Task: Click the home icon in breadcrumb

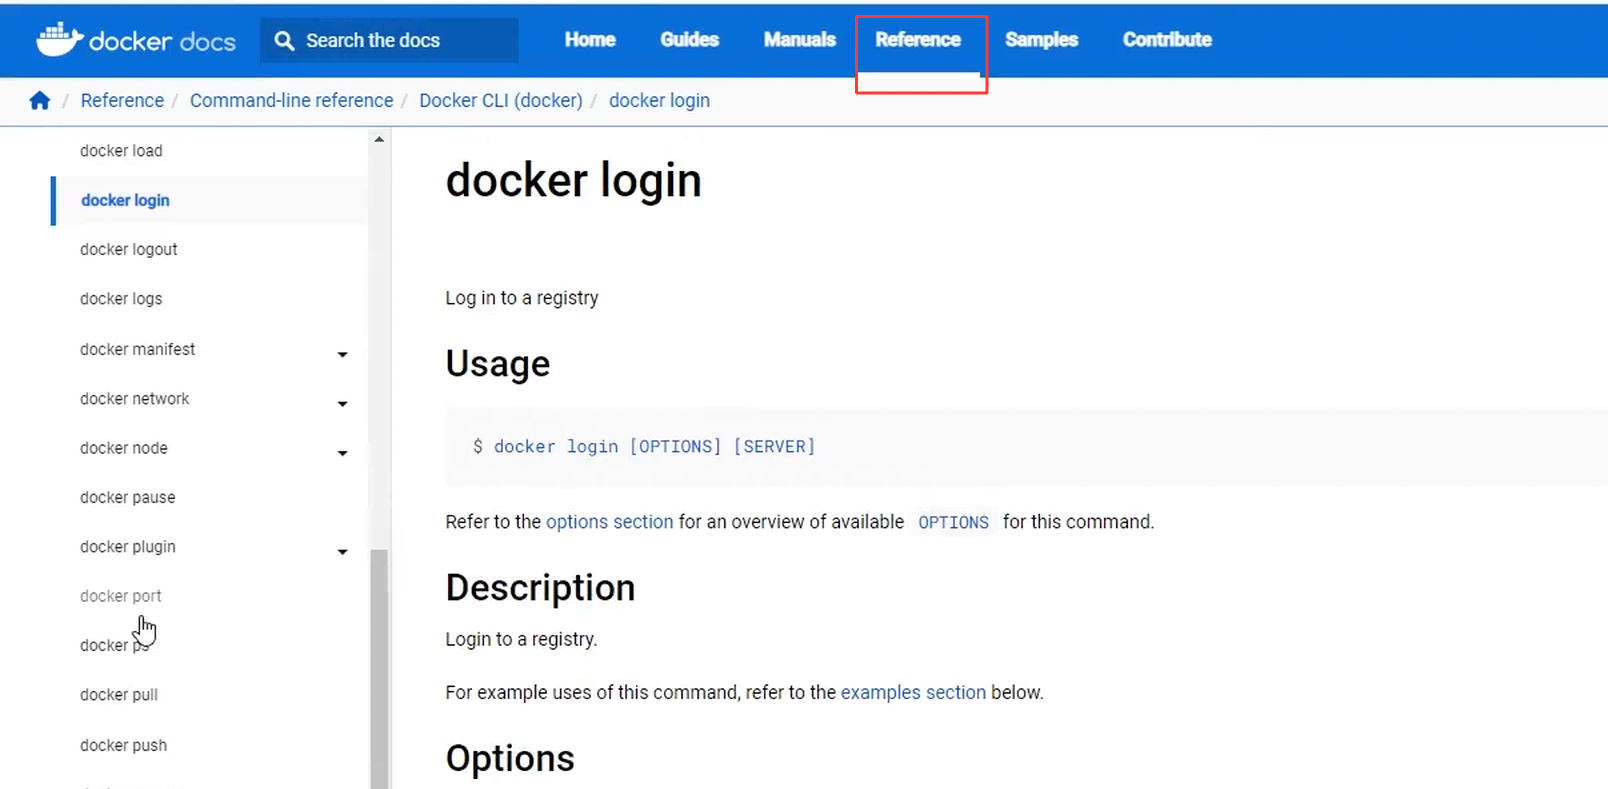Action: (40, 100)
